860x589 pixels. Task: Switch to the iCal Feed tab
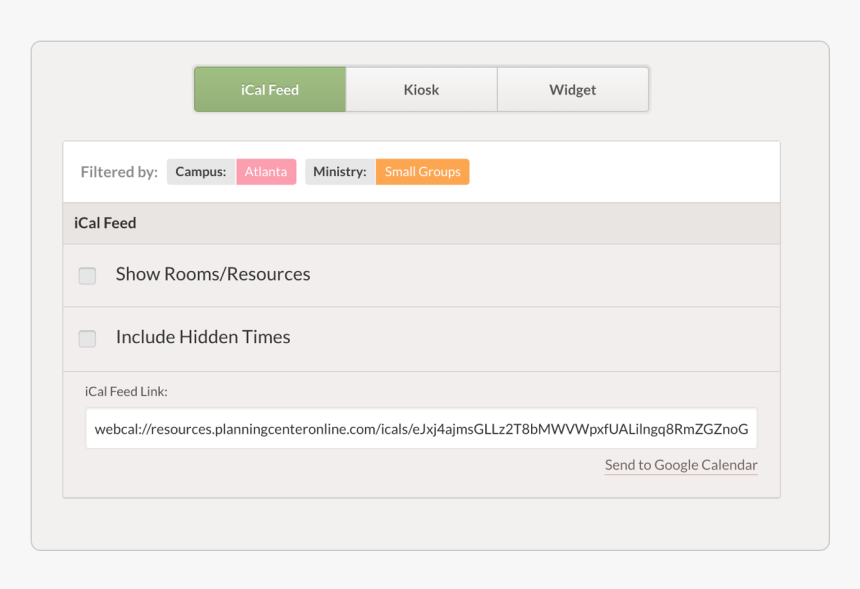[x=270, y=90]
